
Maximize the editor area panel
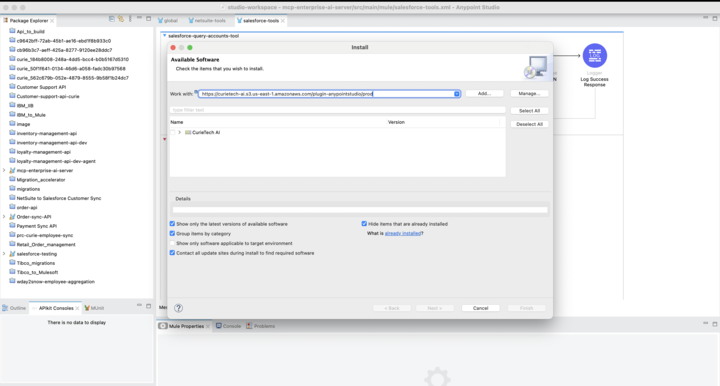(x=714, y=18)
